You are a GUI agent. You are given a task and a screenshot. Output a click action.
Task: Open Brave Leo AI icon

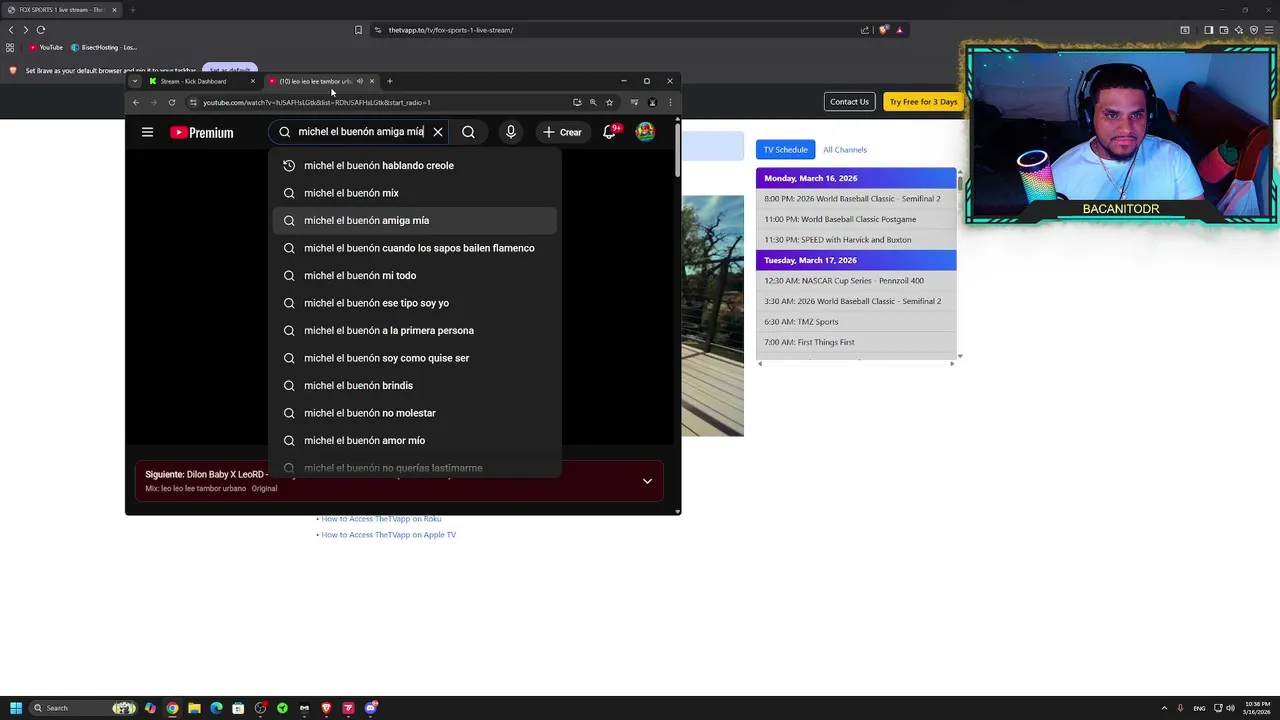tap(1238, 30)
